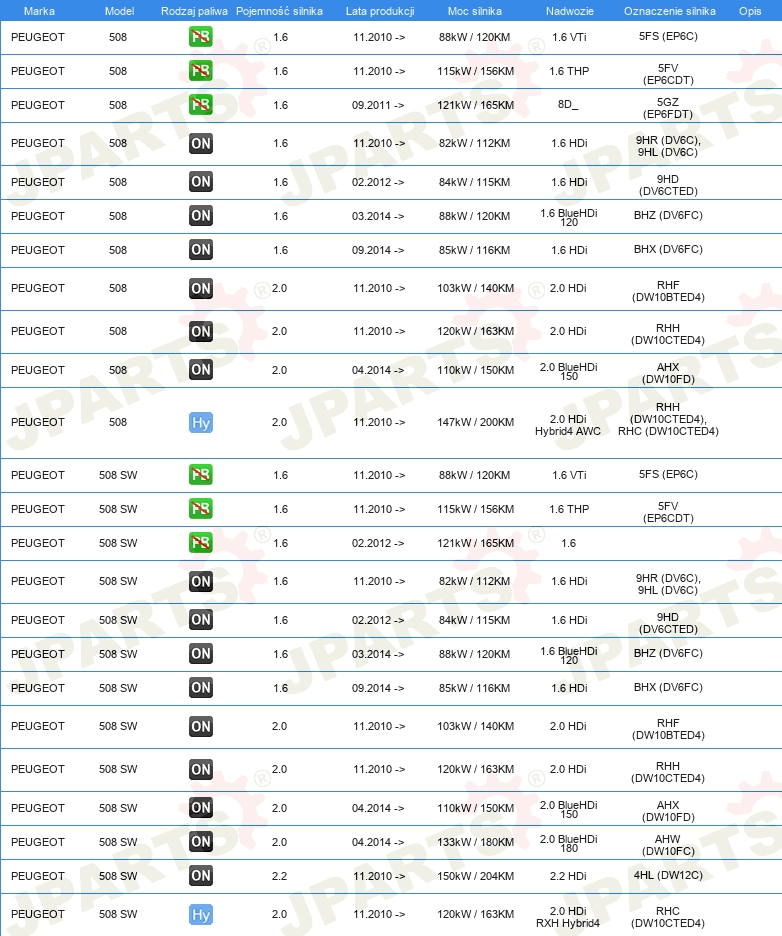Screen dimensions: 782x936
Task: Click PEUGEOT in the 5GZ (EP6FDT) row
Action: point(38,105)
